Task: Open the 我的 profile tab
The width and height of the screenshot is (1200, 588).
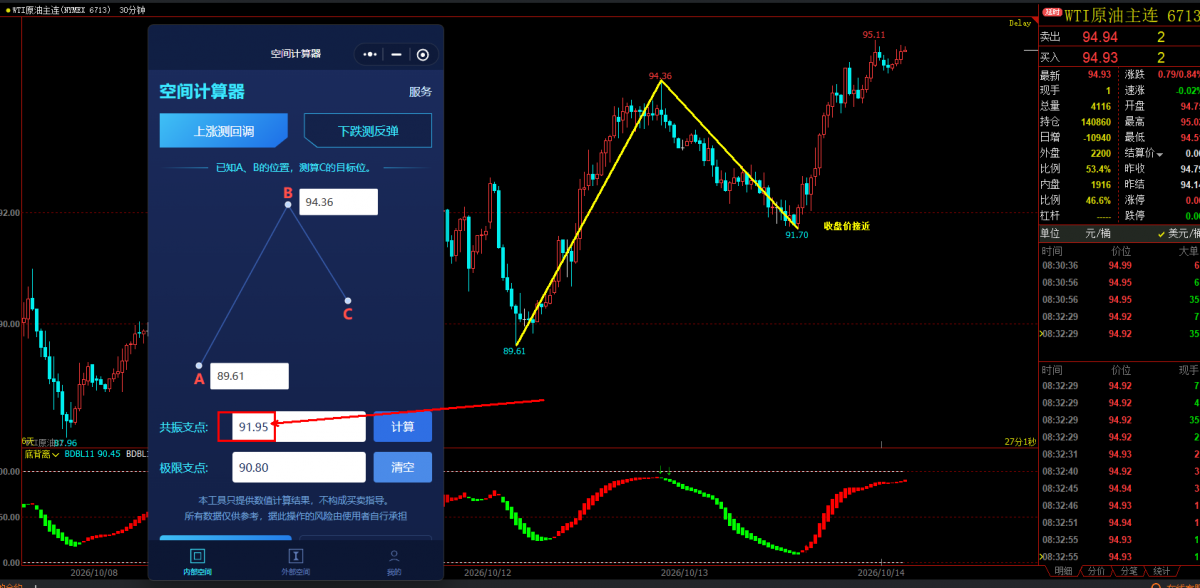Action: pos(394,561)
